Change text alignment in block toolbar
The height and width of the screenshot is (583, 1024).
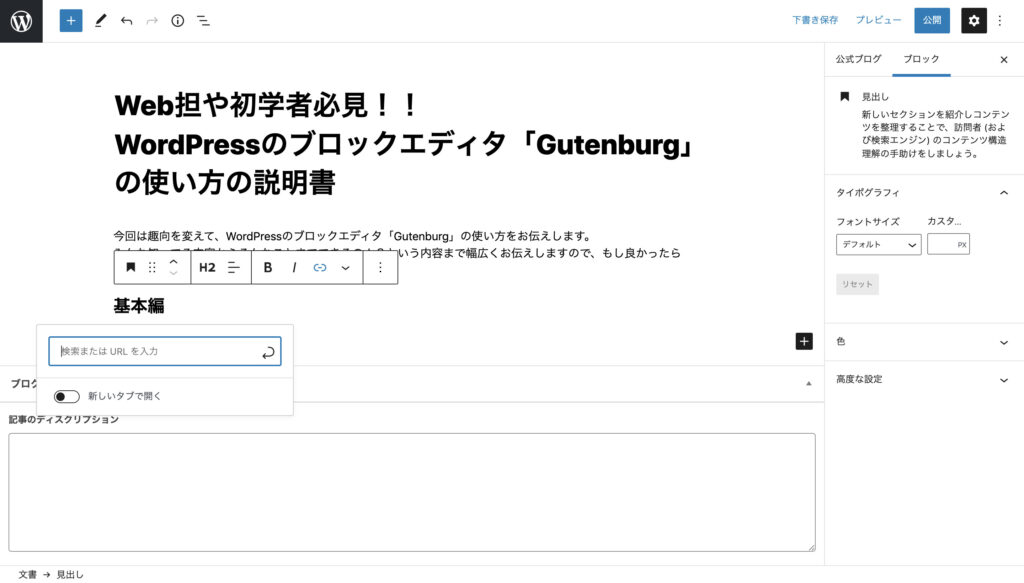click(234, 267)
